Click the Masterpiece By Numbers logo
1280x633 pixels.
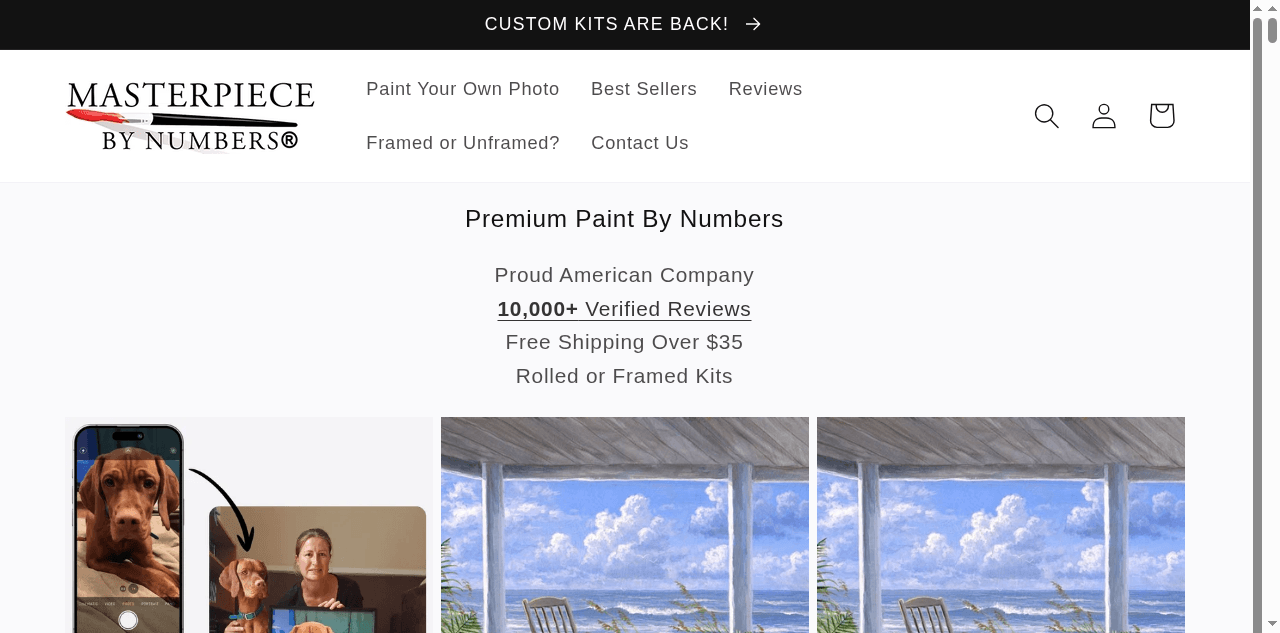pyautogui.click(x=190, y=116)
